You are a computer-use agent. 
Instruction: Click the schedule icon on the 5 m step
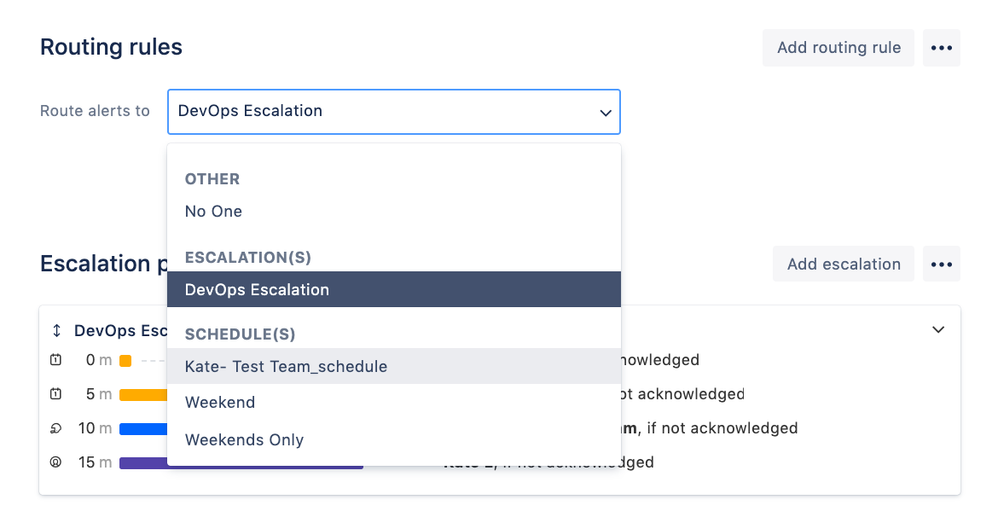tap(57, 394)
